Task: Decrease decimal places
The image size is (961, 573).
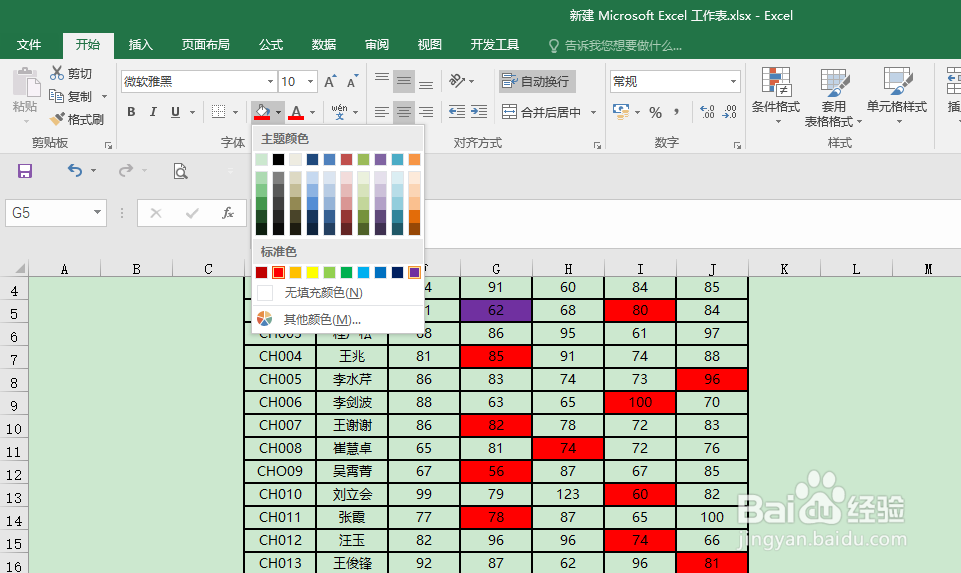Action: [x=729, y=112]
